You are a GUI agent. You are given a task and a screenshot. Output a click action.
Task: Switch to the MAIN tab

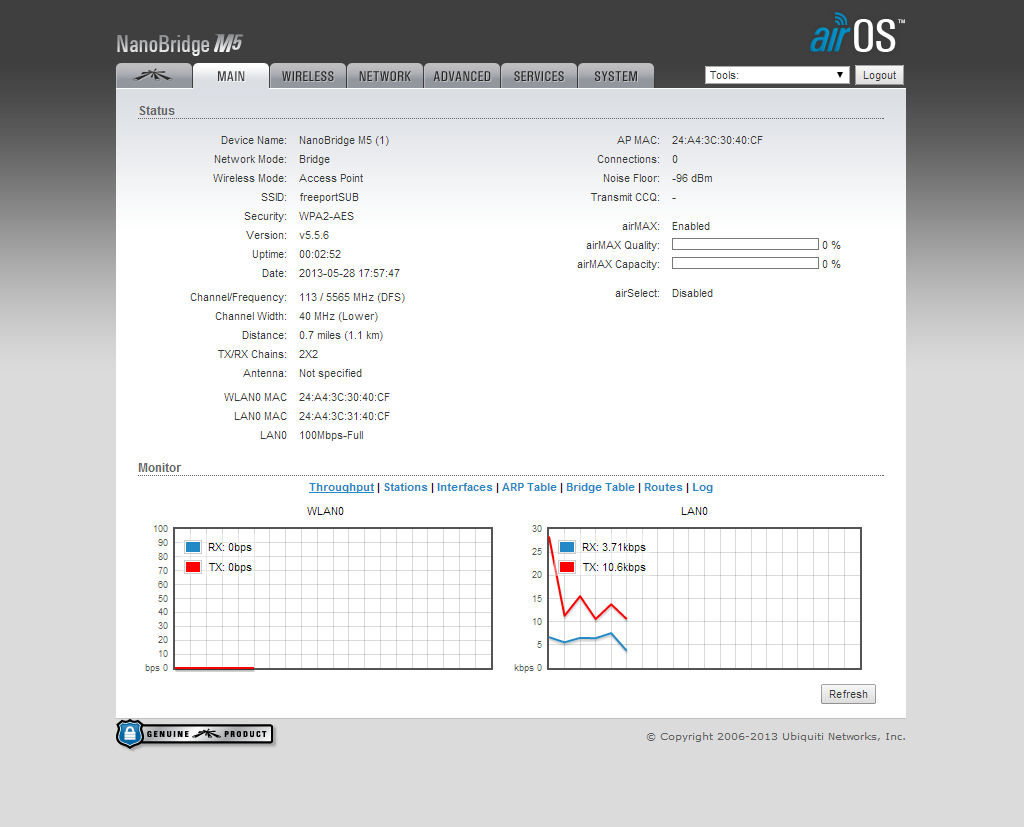click(231, 76)
